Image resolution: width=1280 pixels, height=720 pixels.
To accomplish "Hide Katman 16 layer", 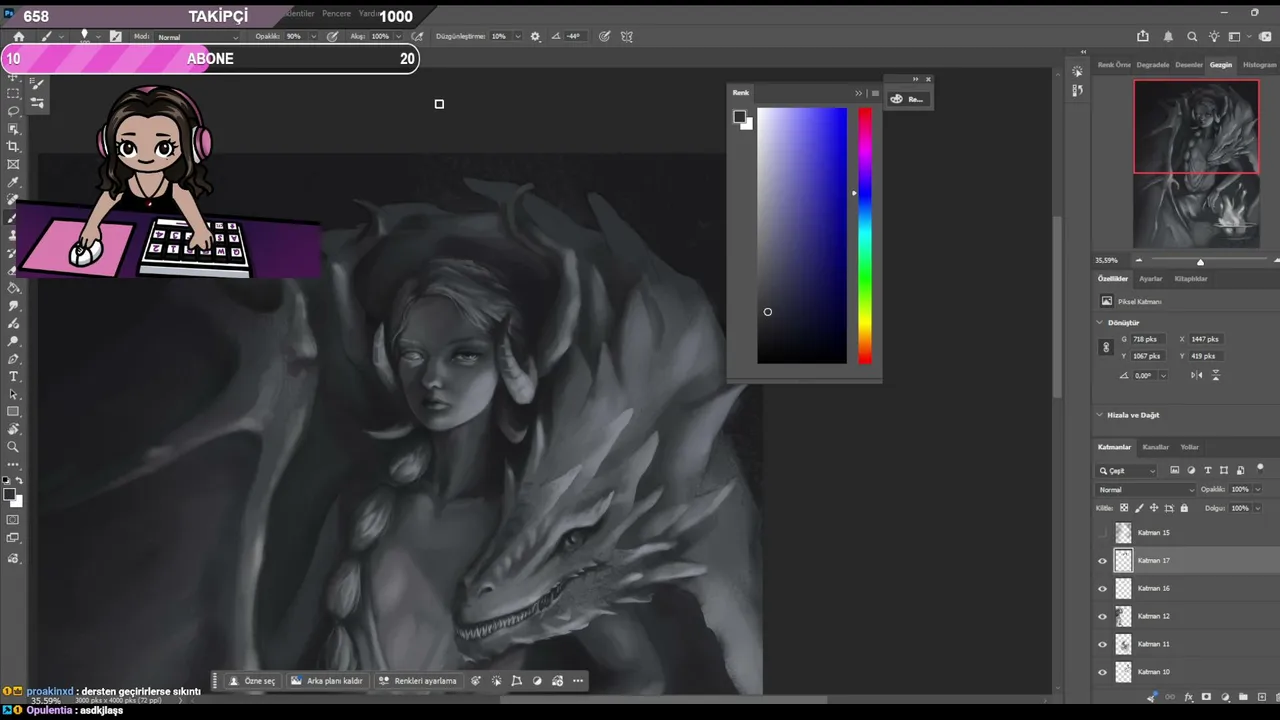I will pos(1103,589).
